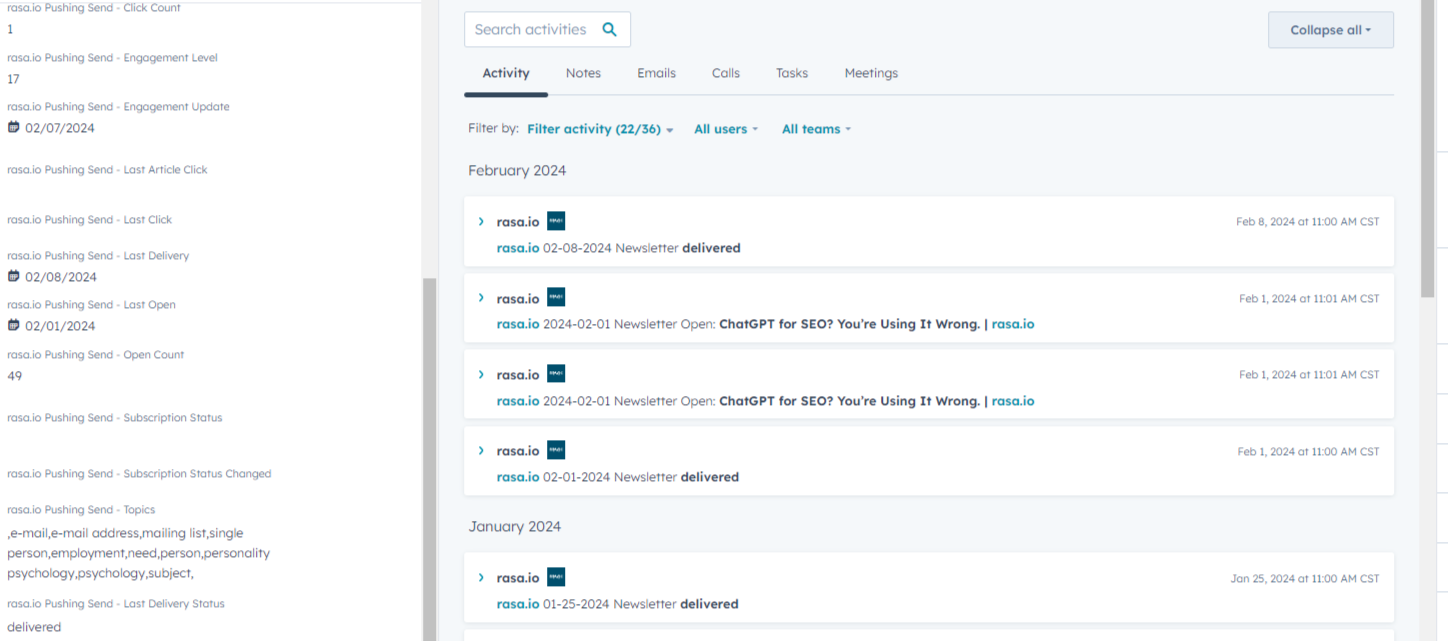
Task: Click the Last Delivery Status value delivered
Action: (34, 627)
